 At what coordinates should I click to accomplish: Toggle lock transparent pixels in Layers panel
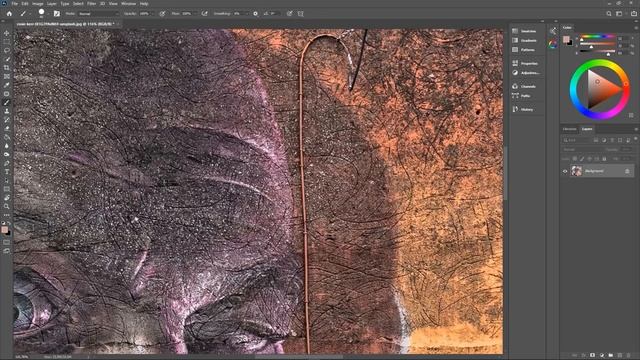[575, 158]
